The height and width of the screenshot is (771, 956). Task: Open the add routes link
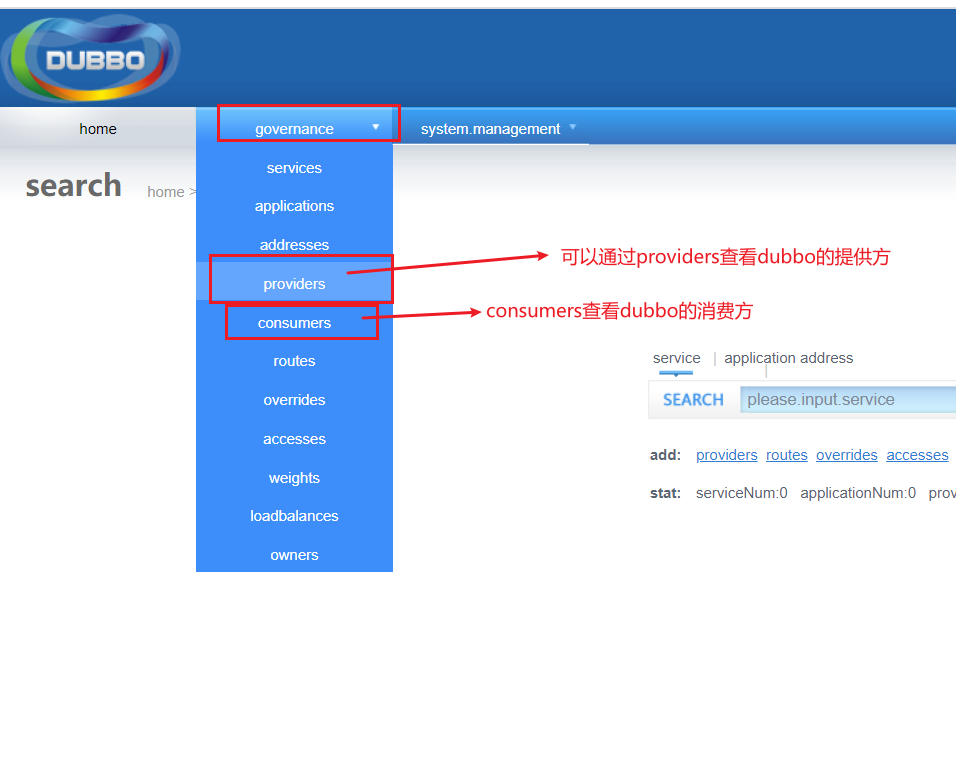pos(787,455)
